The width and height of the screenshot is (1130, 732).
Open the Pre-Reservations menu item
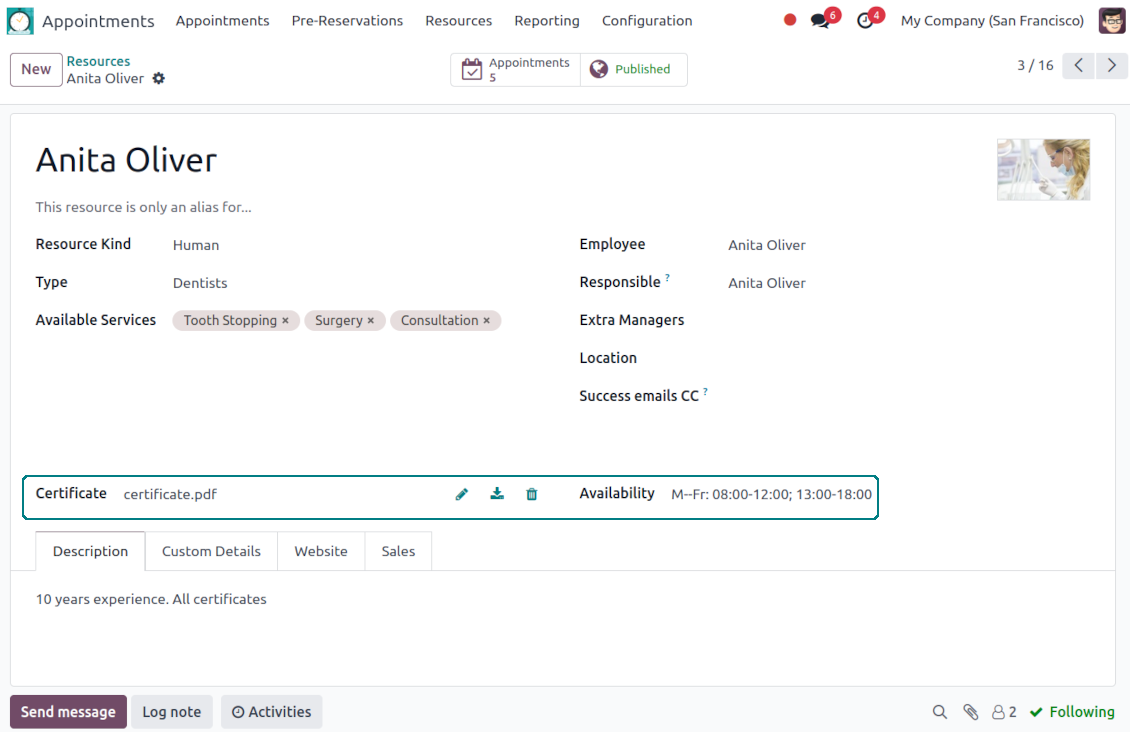347,21
